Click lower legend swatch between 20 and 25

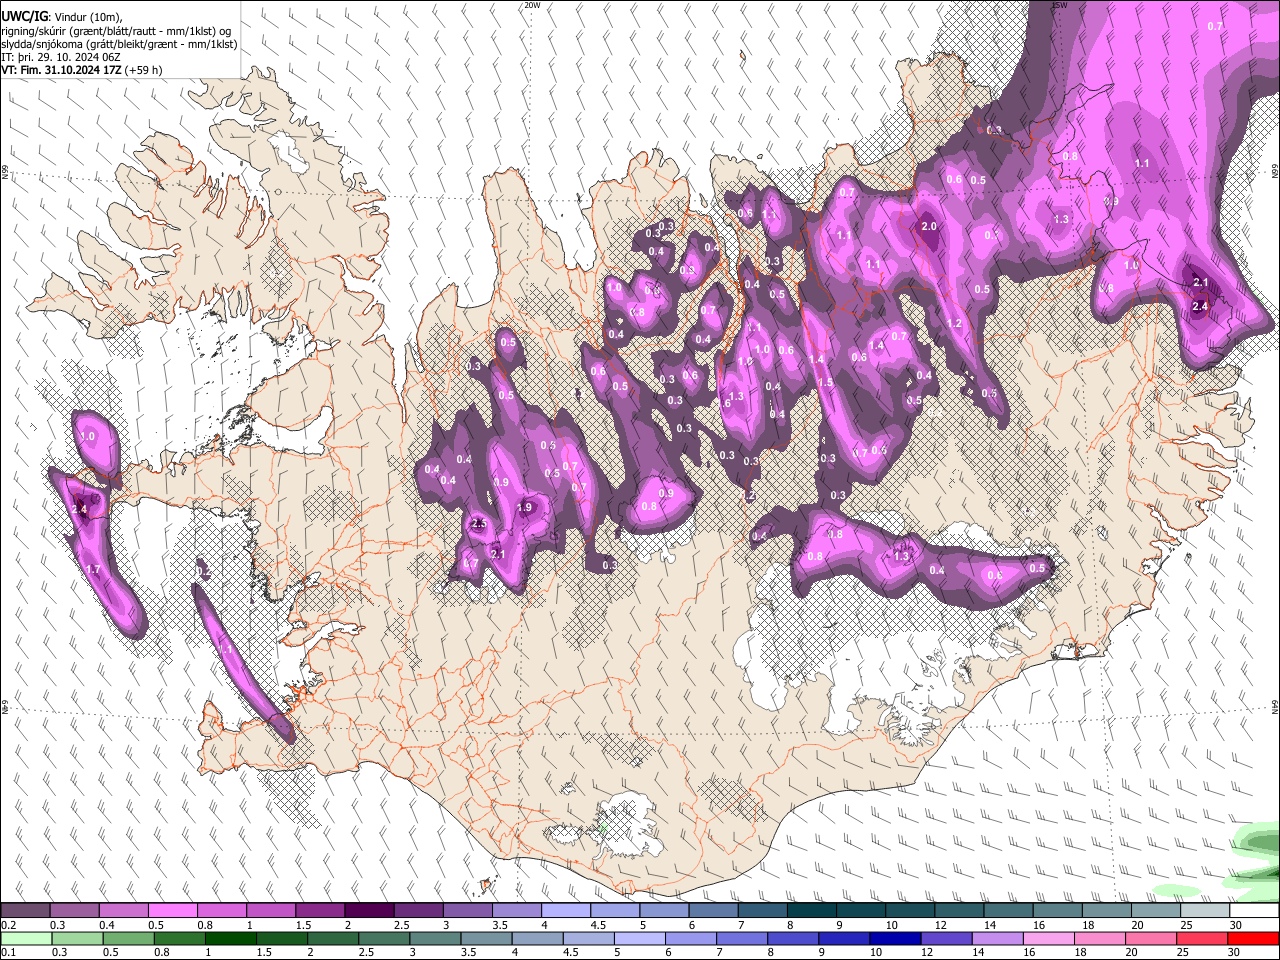[x=1152, y=939]
